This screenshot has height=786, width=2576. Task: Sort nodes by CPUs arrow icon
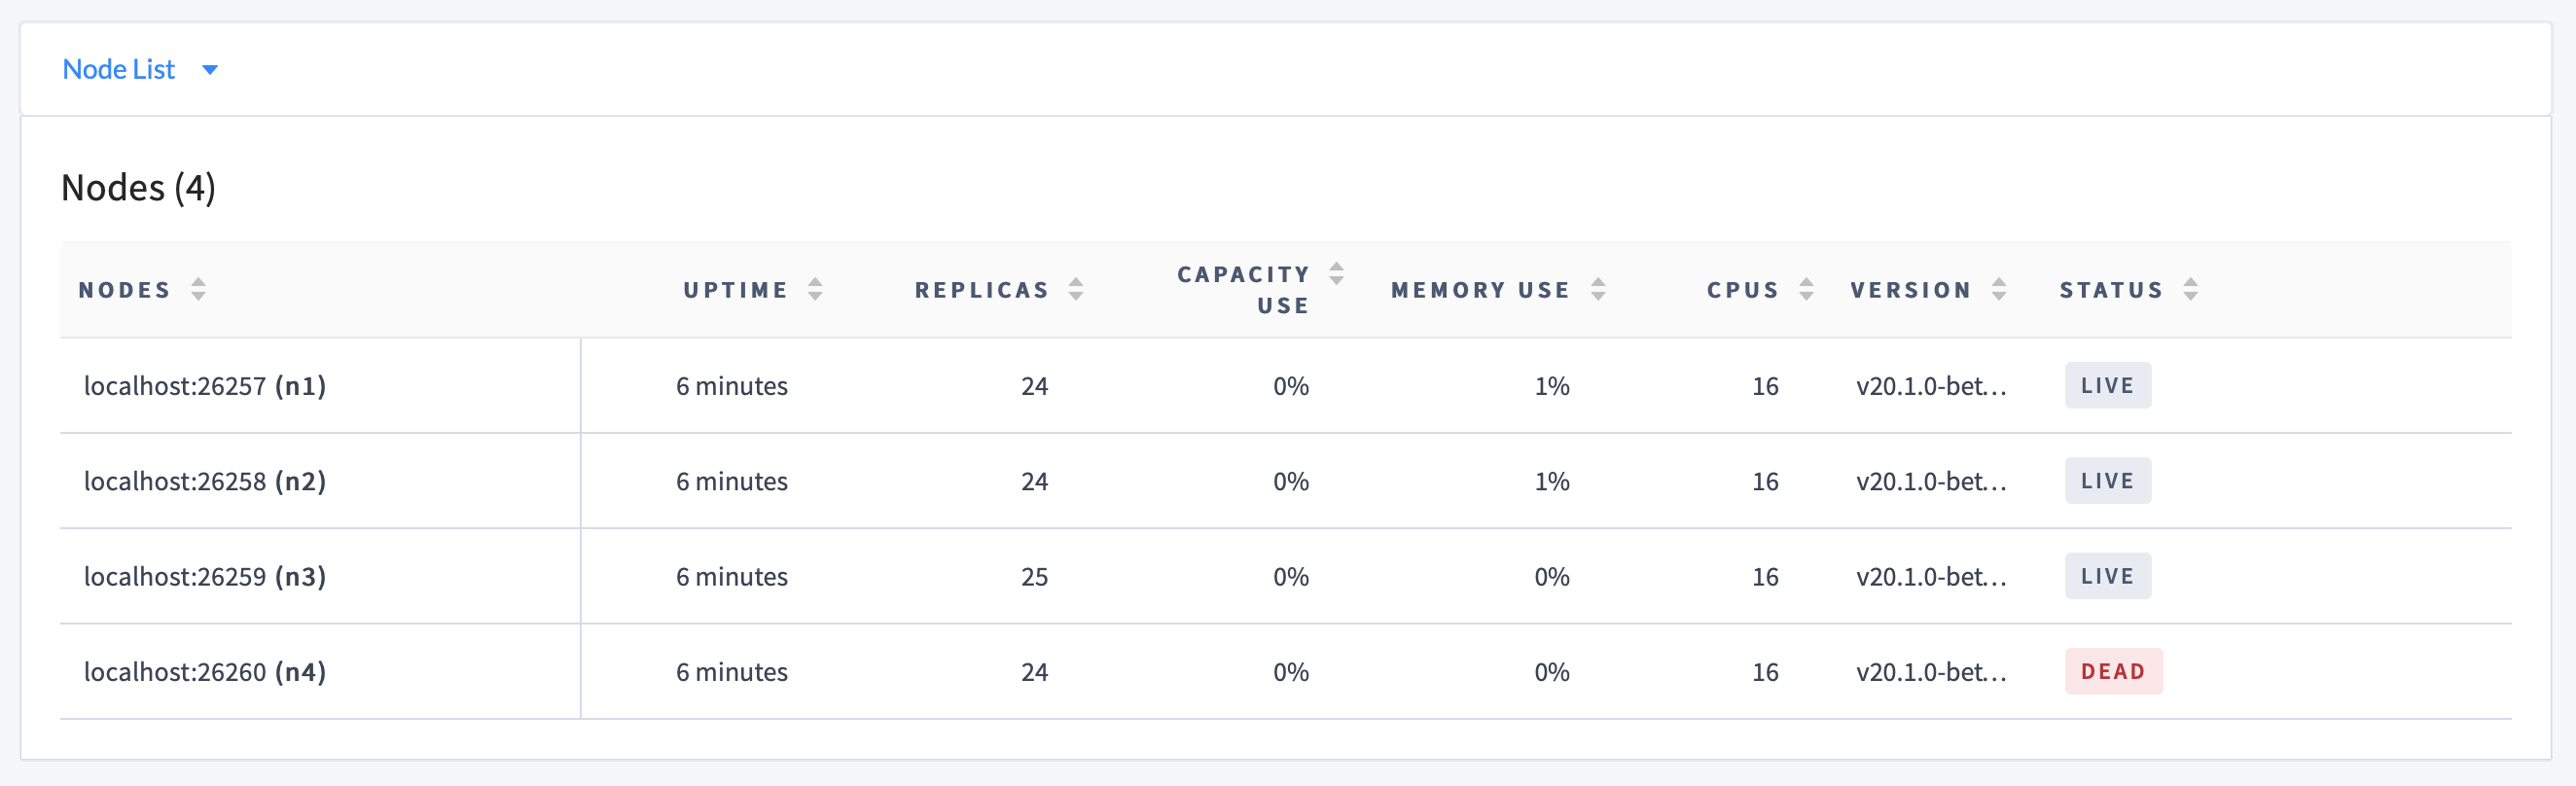tap(1806, 289)
